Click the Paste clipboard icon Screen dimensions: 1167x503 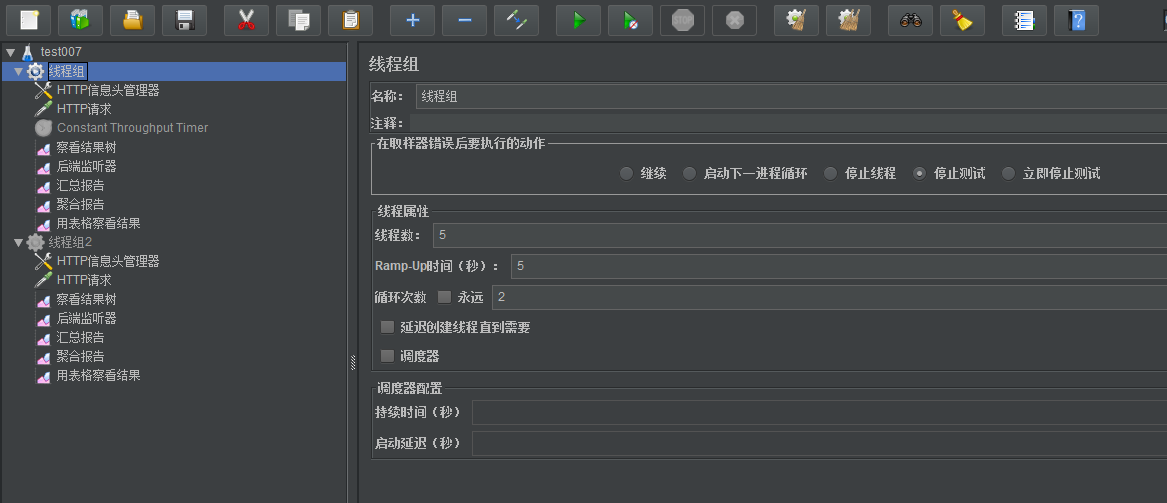[x=351, y=20]
